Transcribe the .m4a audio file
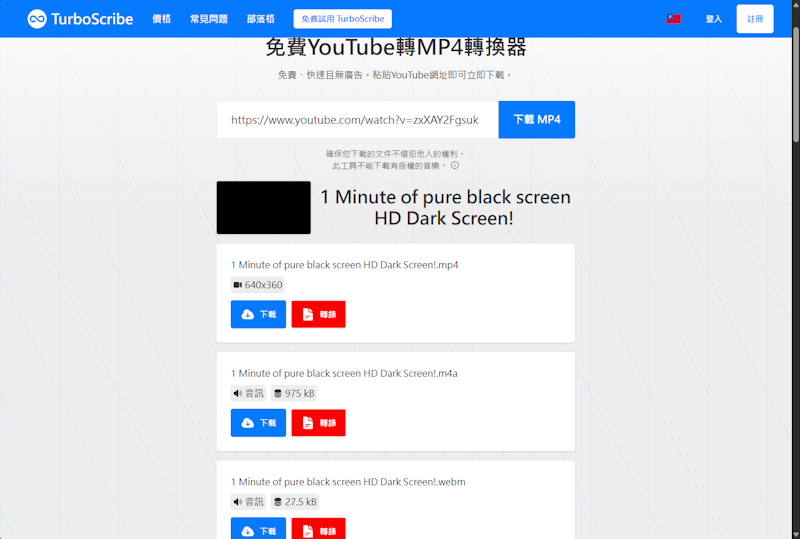 (x=318, y=423)
